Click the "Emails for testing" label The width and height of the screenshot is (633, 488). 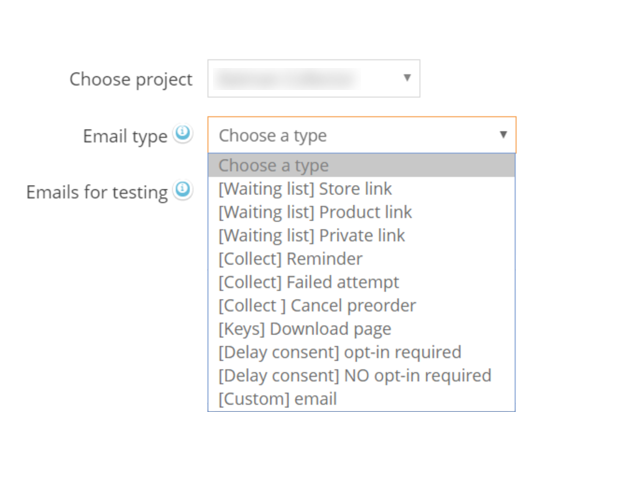(97, 191)
